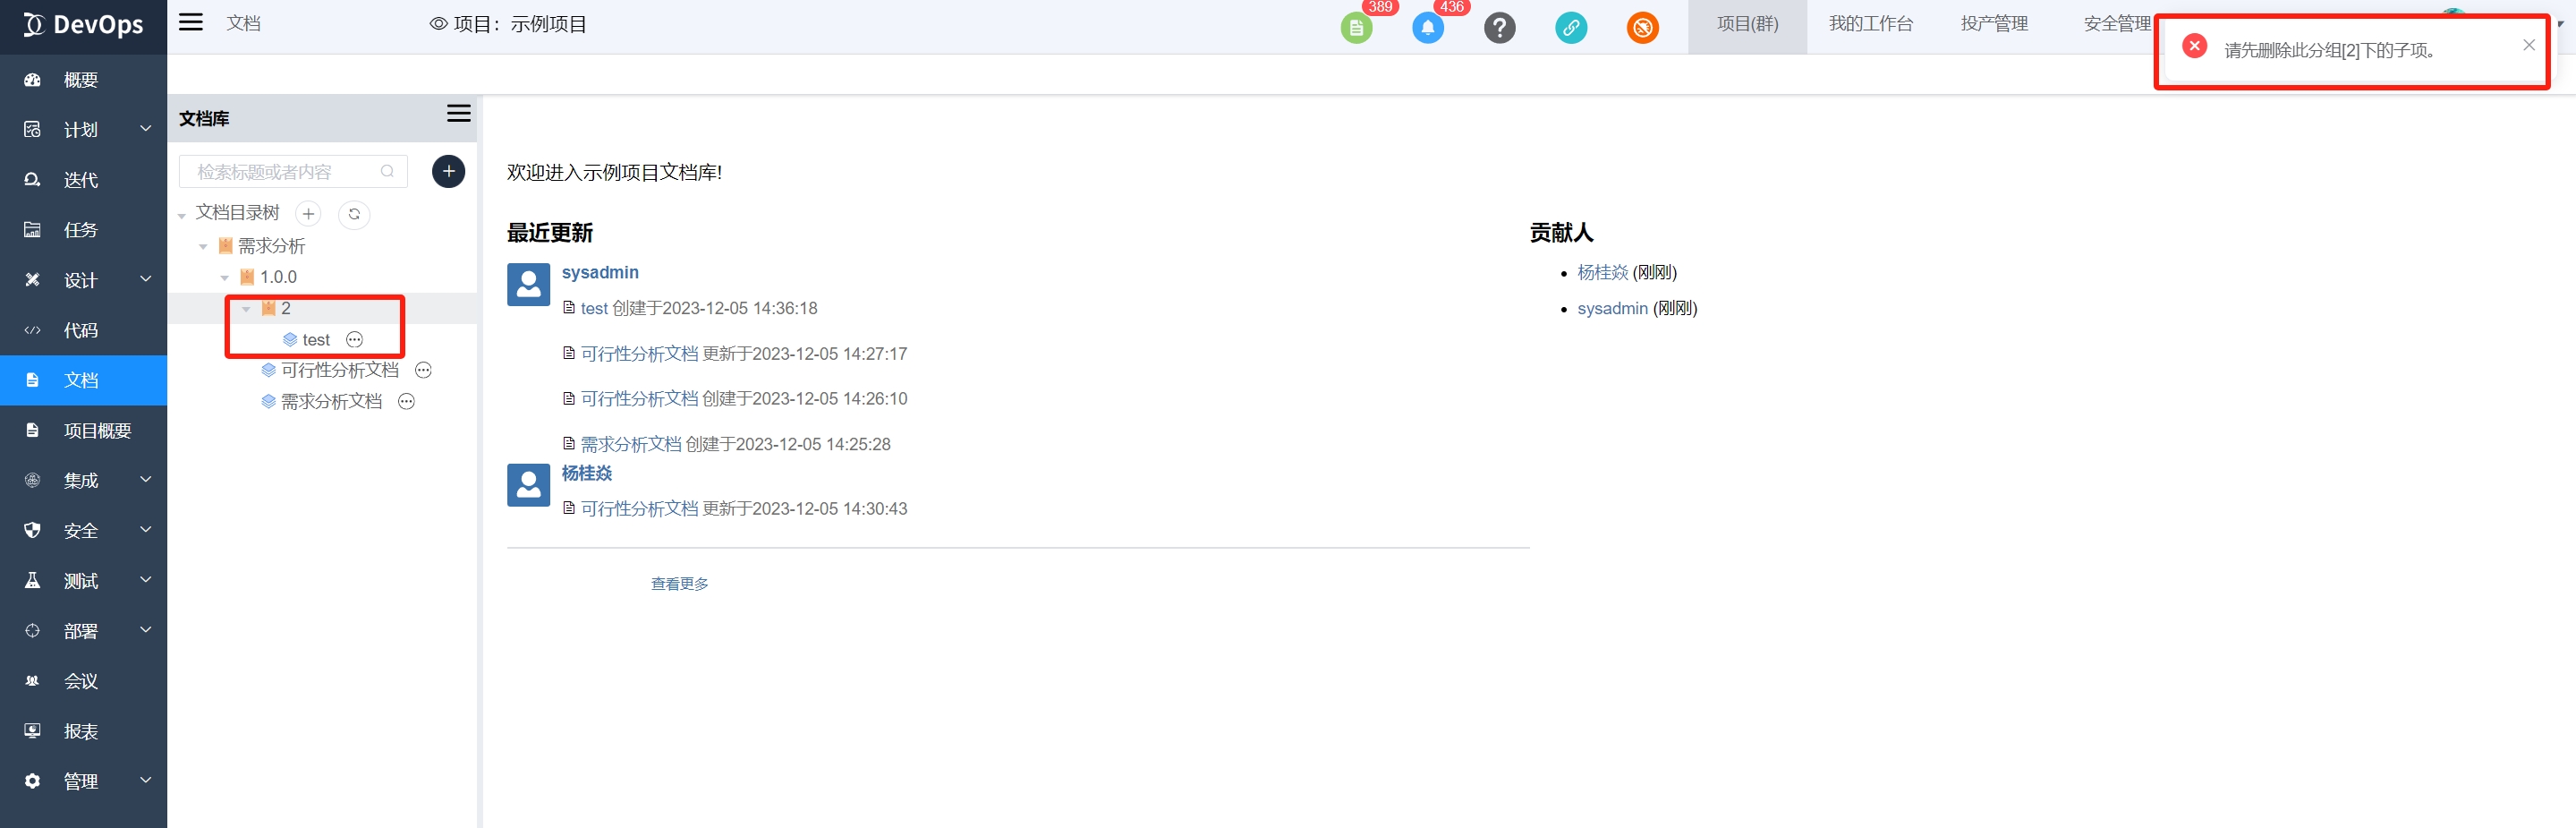The height and width of the screenshot is (828, 2576).
Task: Open 可行性分析文档 updated at 14:30:43
Action: 639,509
